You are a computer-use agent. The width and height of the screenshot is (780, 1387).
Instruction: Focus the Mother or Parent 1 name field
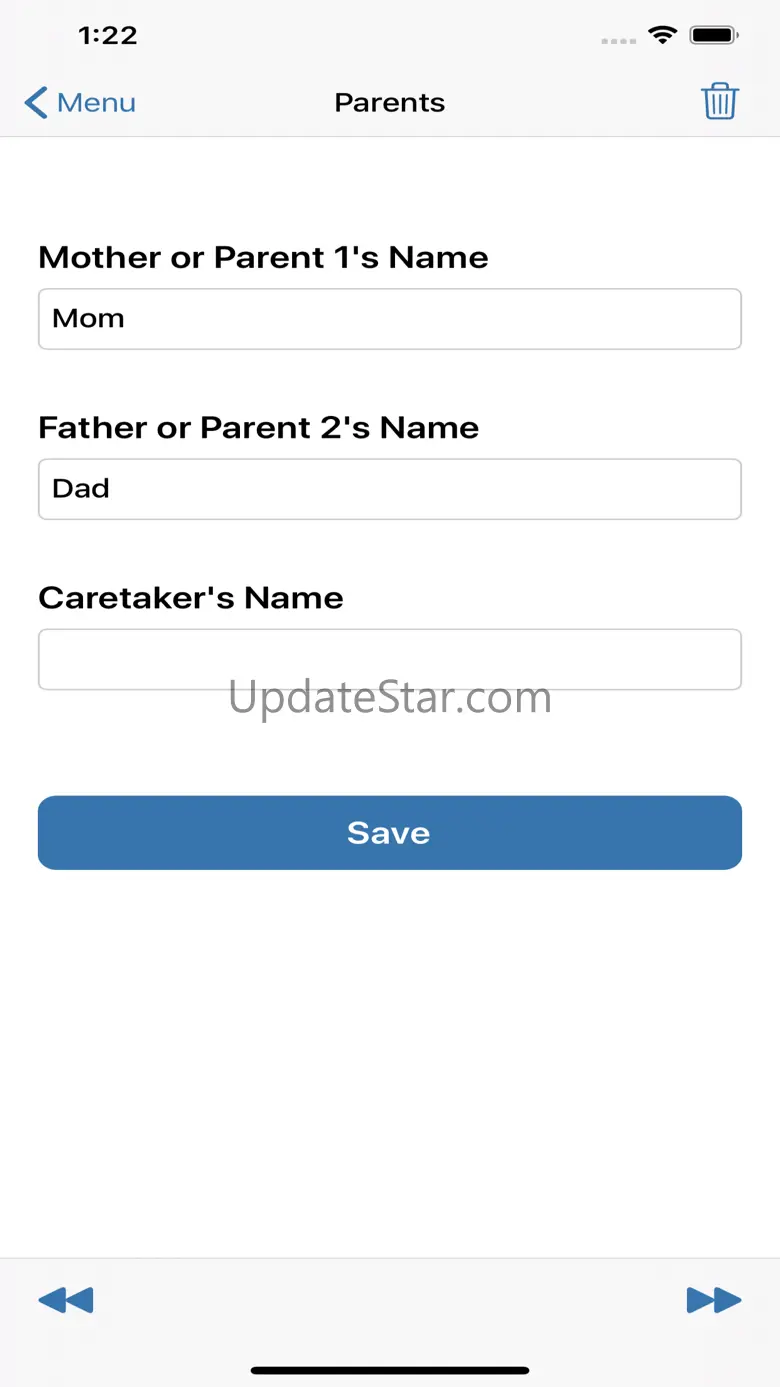point(390,319)
